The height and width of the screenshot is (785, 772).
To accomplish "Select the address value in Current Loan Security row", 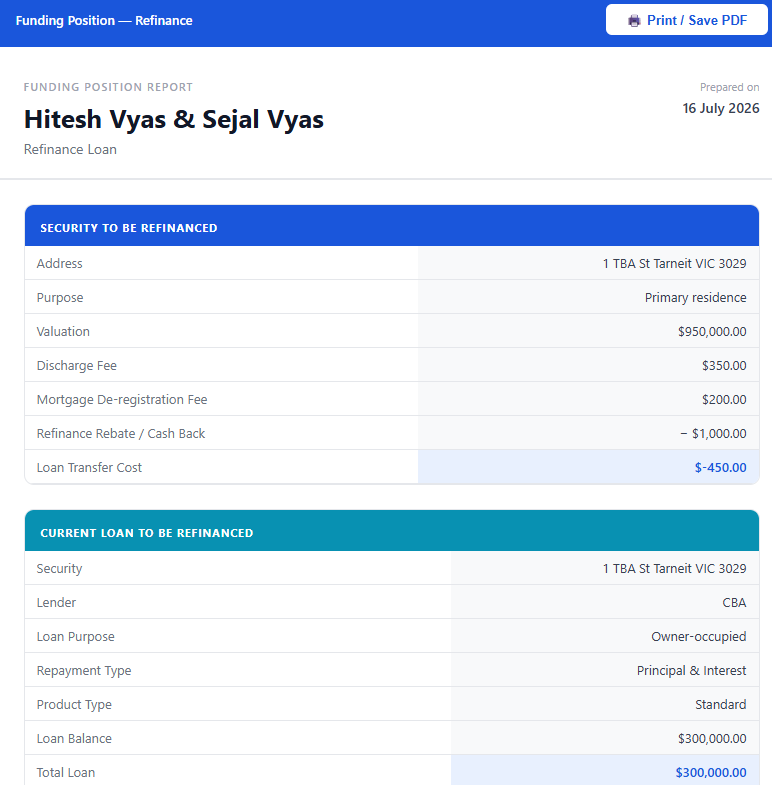I will pos(674,569).
